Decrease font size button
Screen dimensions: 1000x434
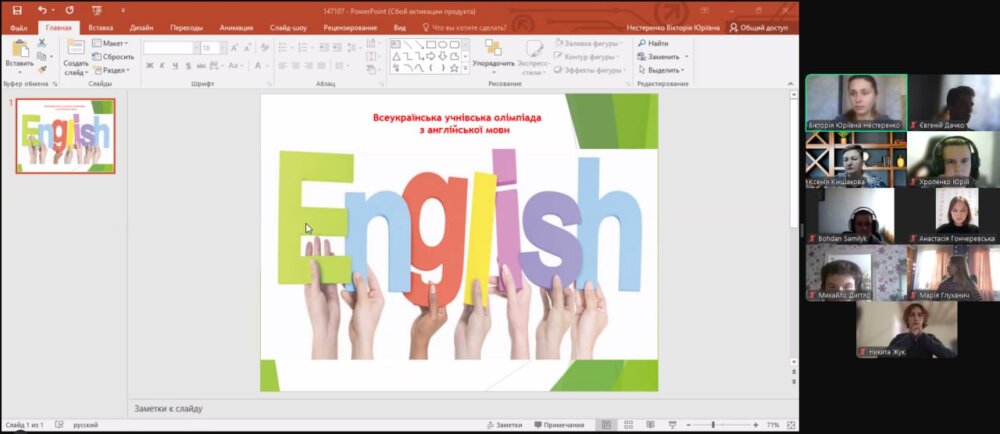[x=246, y=48]
